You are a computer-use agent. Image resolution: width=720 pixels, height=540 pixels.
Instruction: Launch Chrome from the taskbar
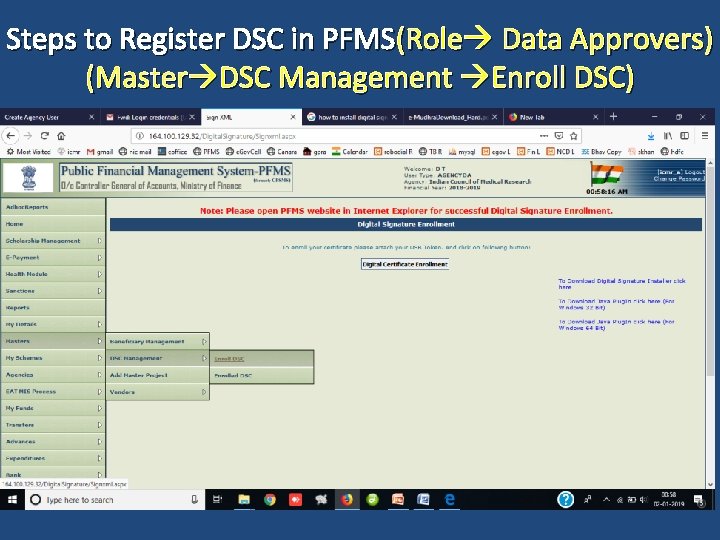pos(270,500)
